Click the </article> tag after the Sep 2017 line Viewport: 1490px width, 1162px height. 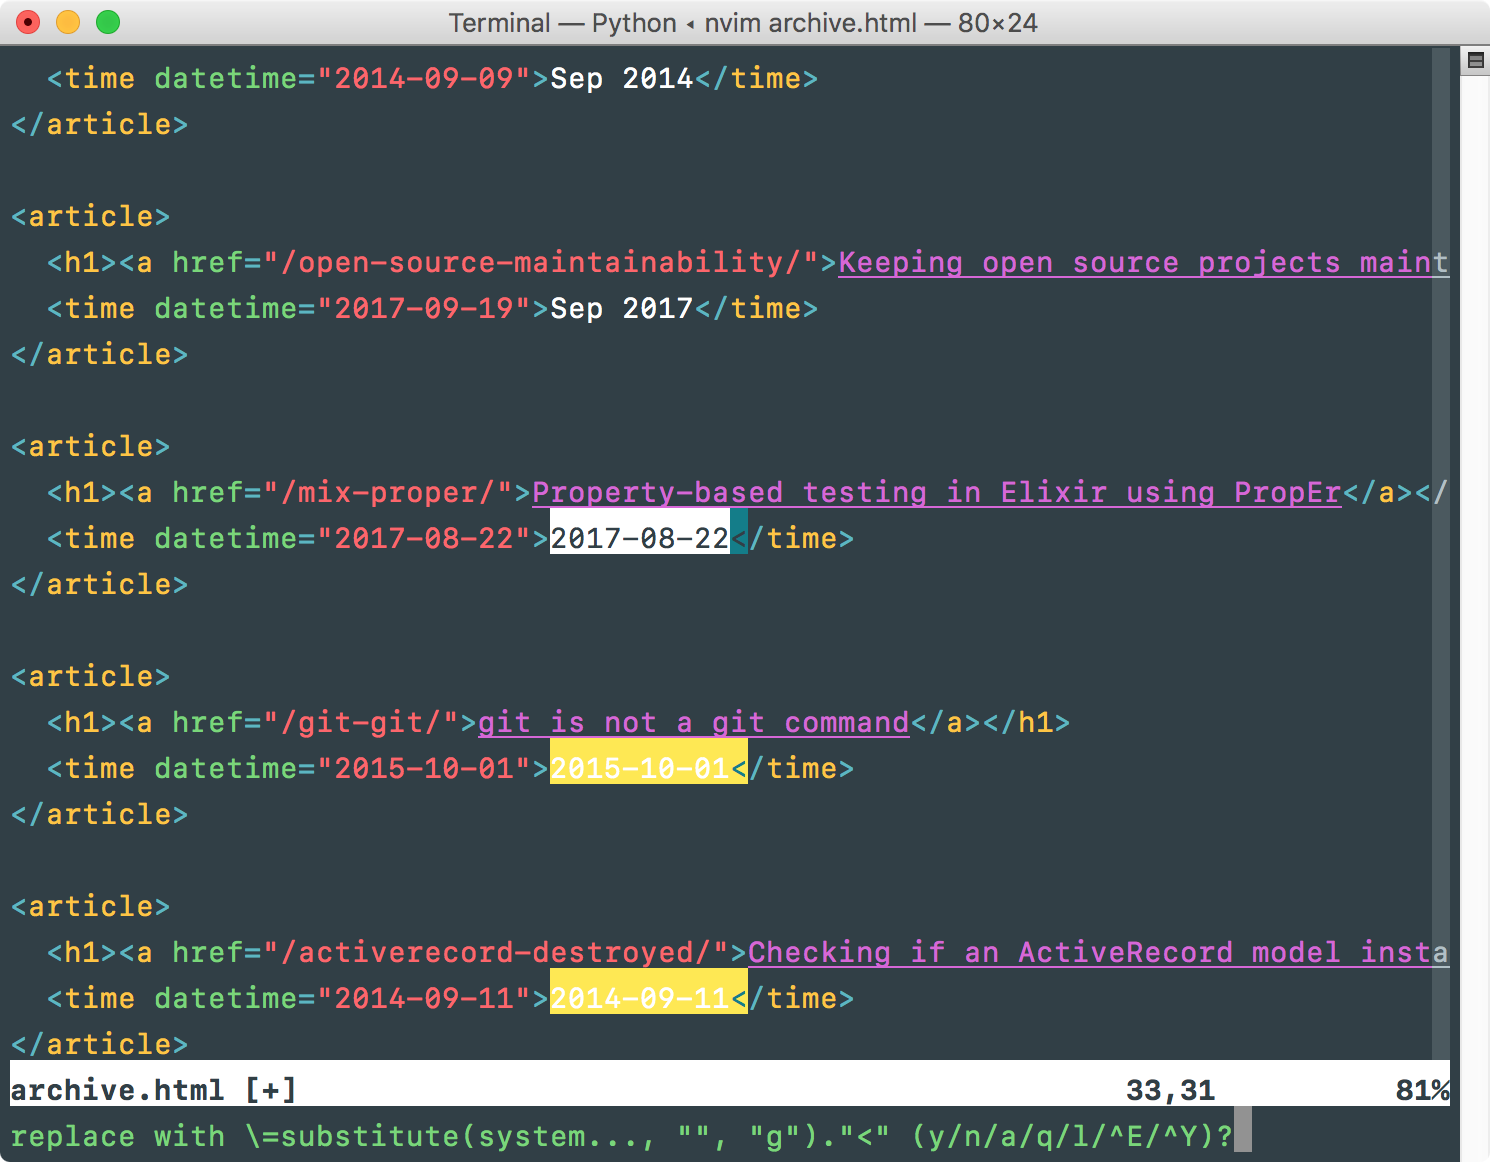click(100, 354)
